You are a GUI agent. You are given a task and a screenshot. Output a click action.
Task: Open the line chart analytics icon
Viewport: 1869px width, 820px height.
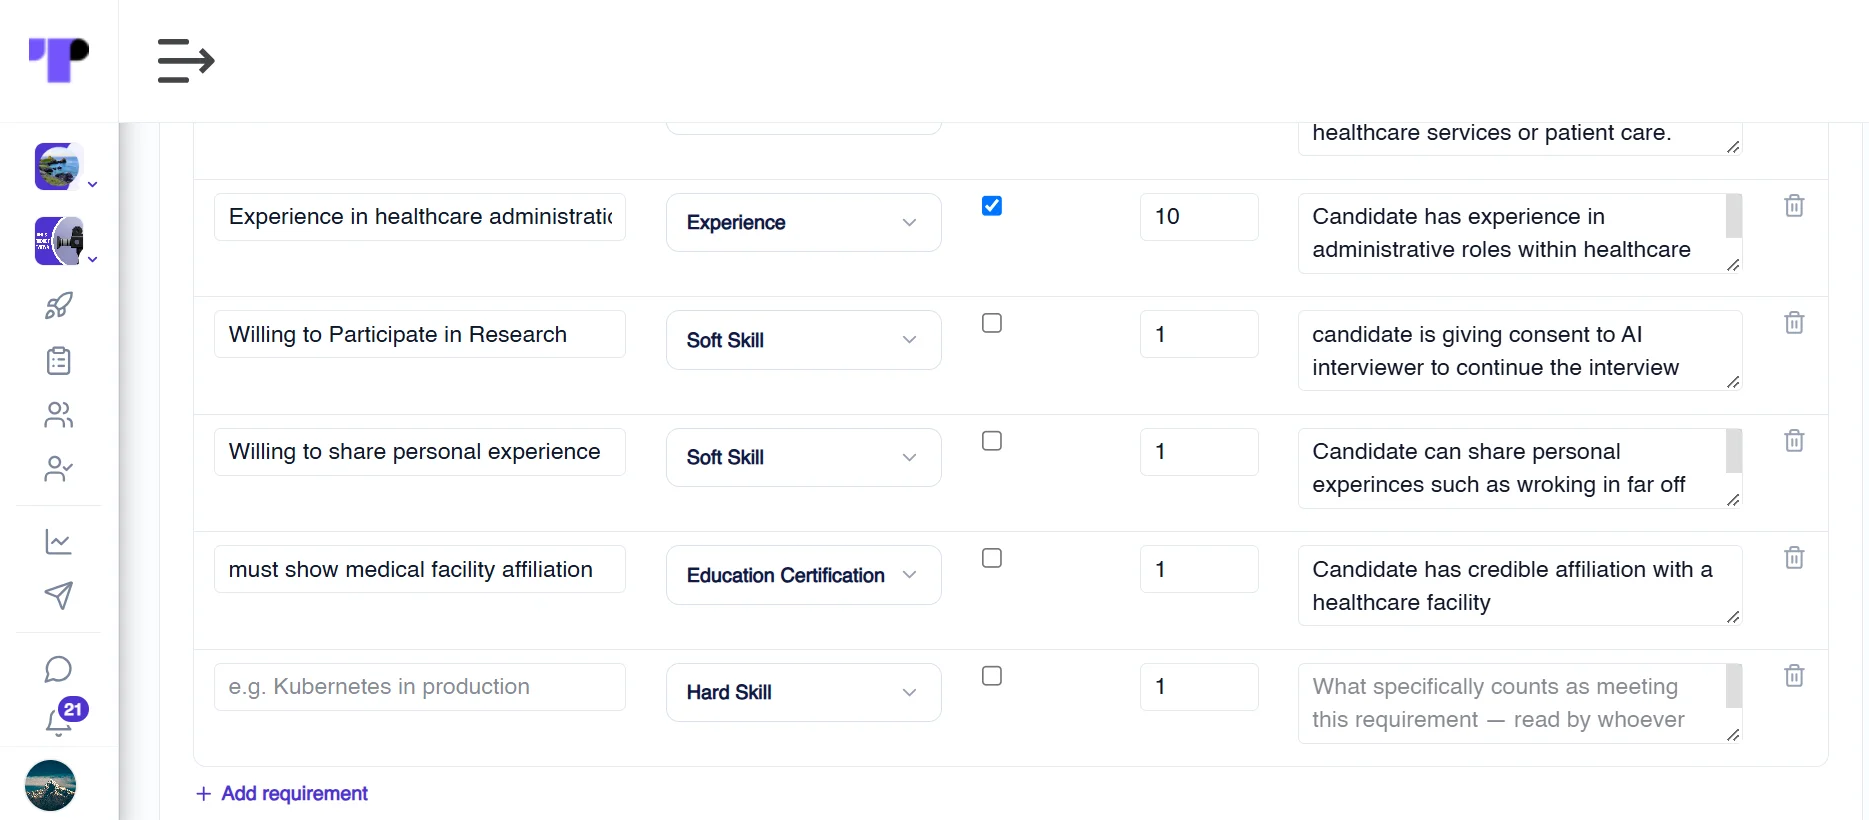click(x=59, y=542)
